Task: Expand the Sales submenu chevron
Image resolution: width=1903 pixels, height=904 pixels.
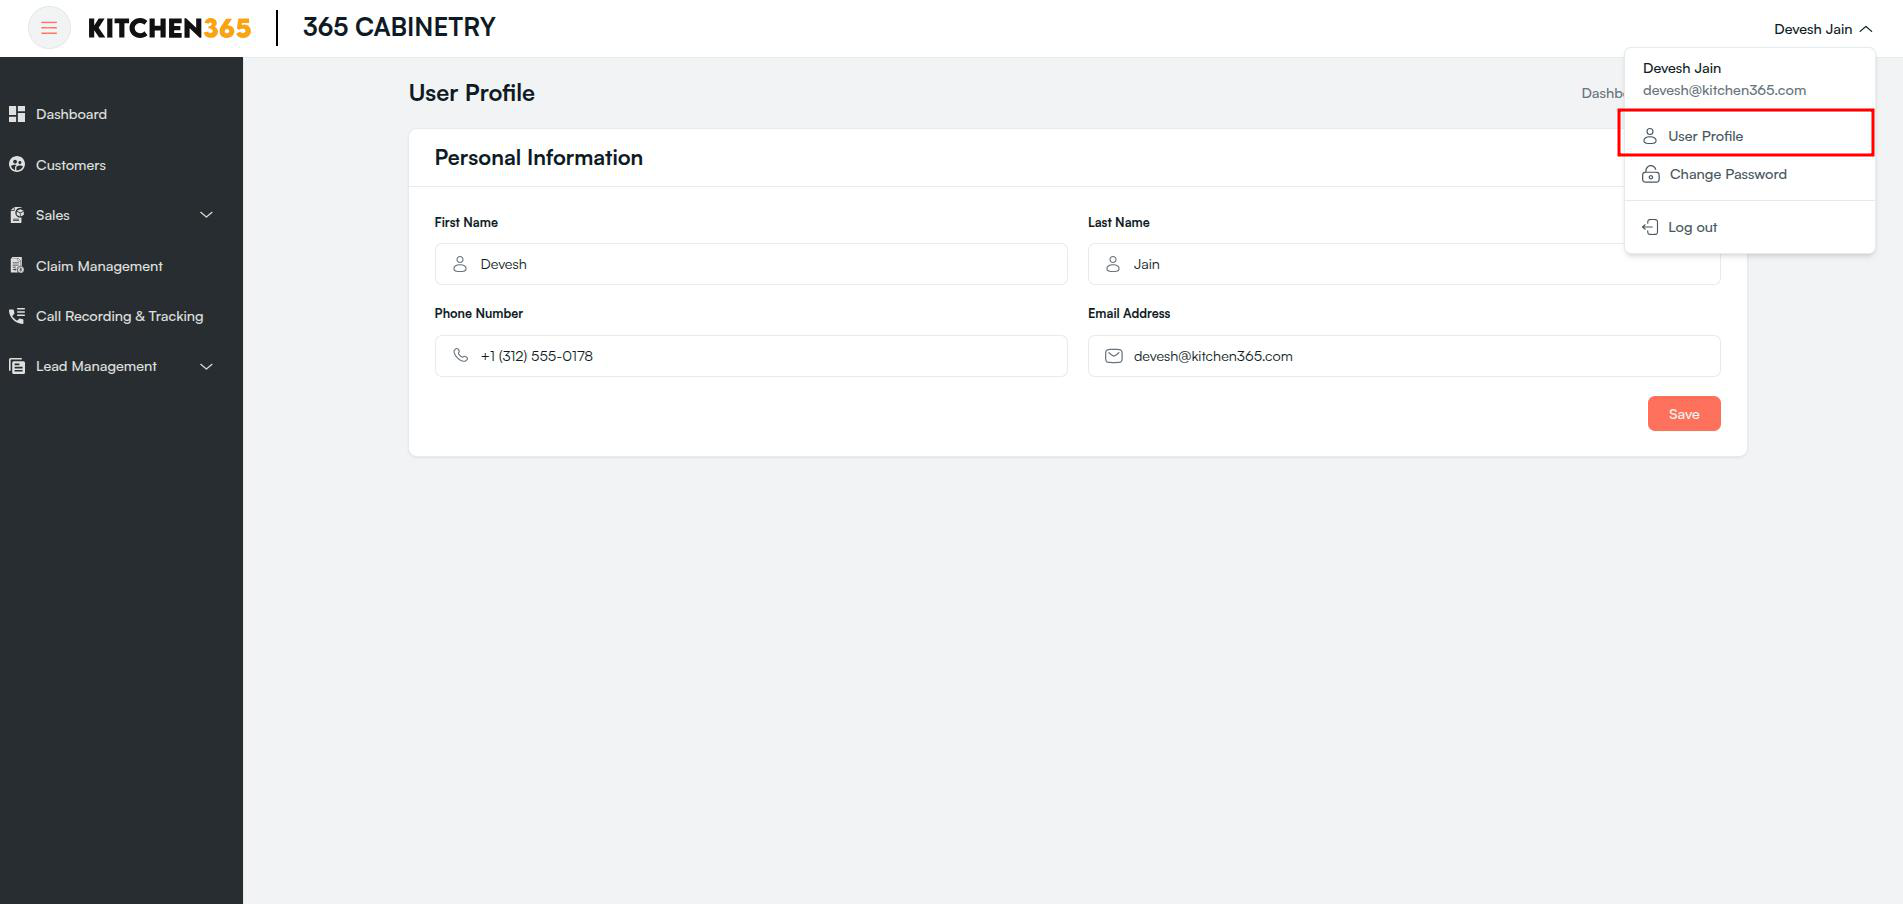Action: [206, 215]
